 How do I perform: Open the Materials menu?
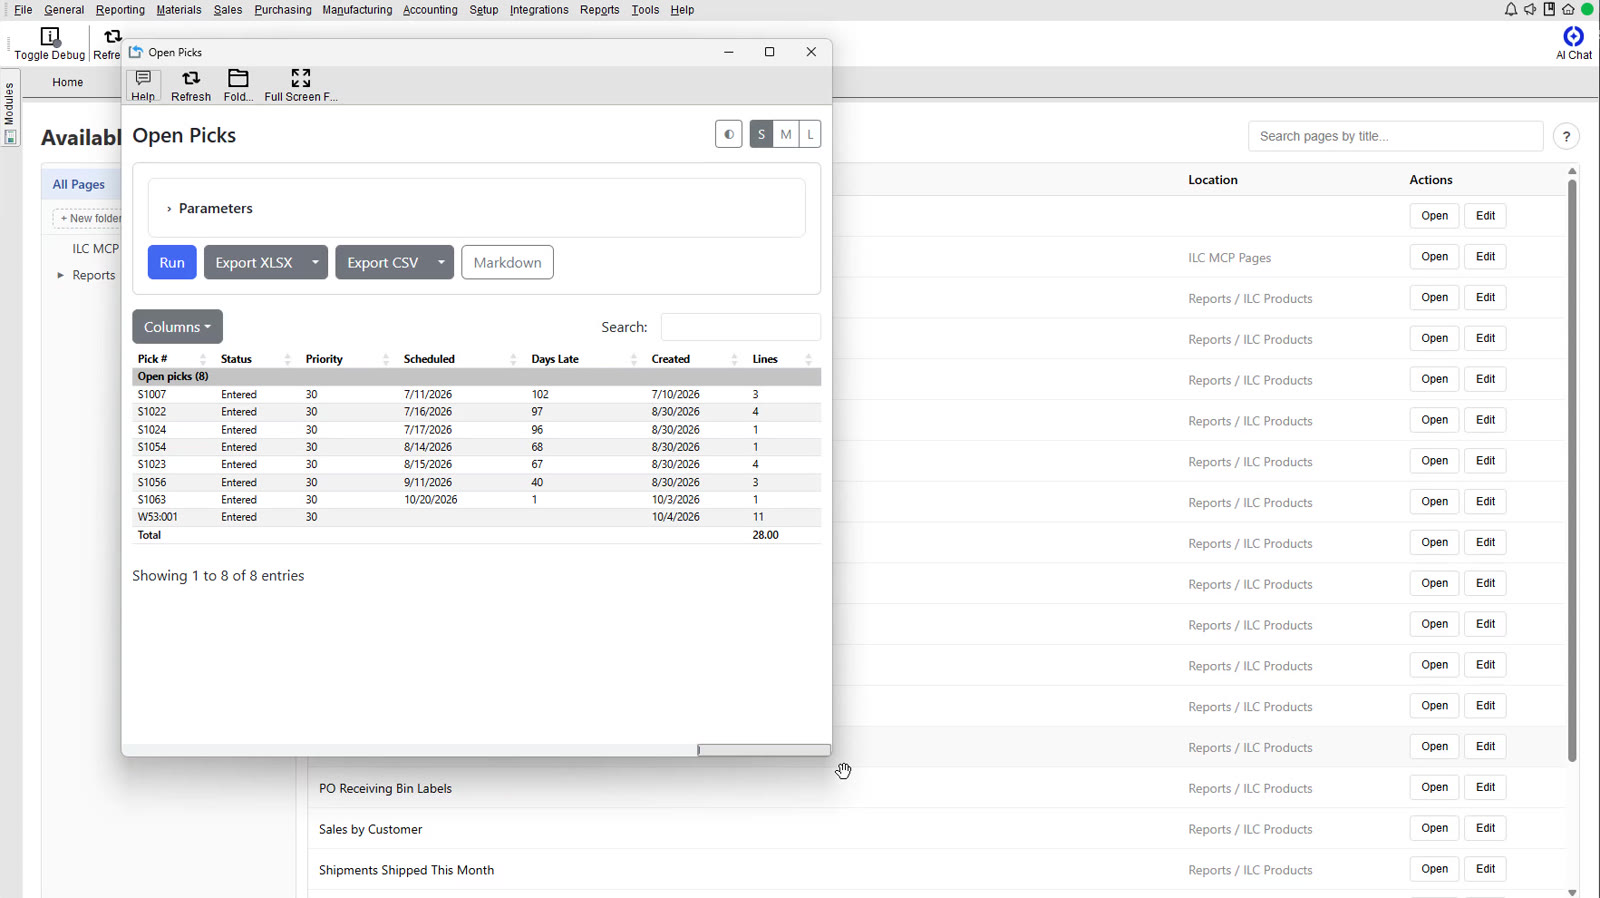tap(179, 10)
